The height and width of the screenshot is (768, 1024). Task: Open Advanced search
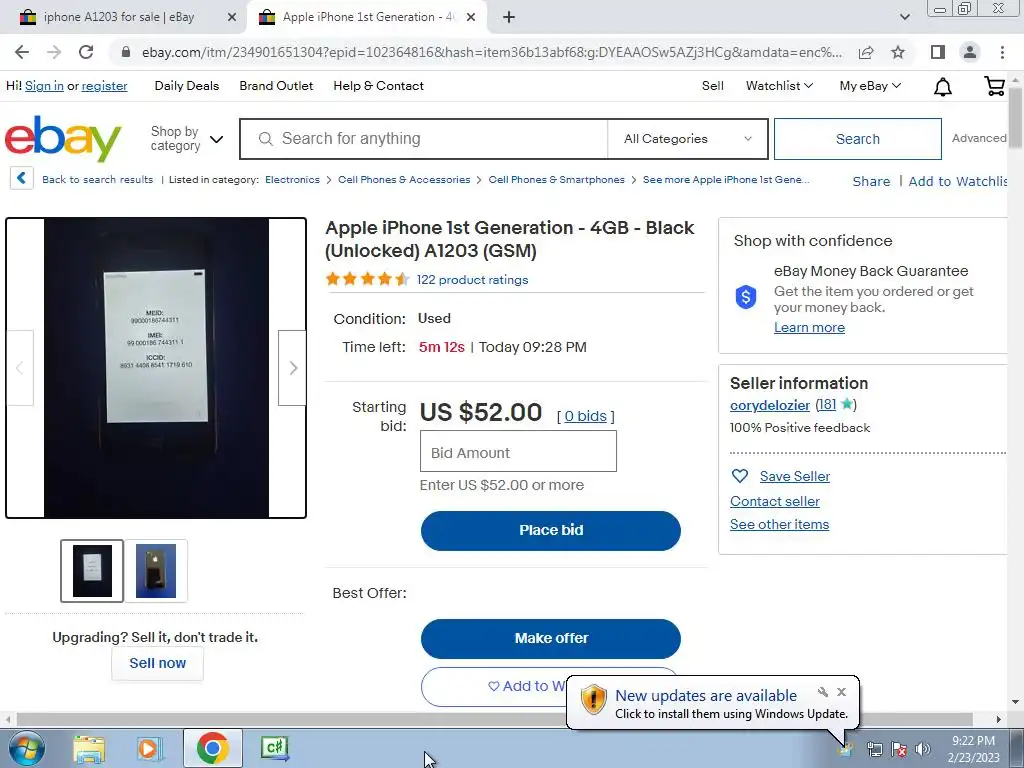click(x=978, y=138)
